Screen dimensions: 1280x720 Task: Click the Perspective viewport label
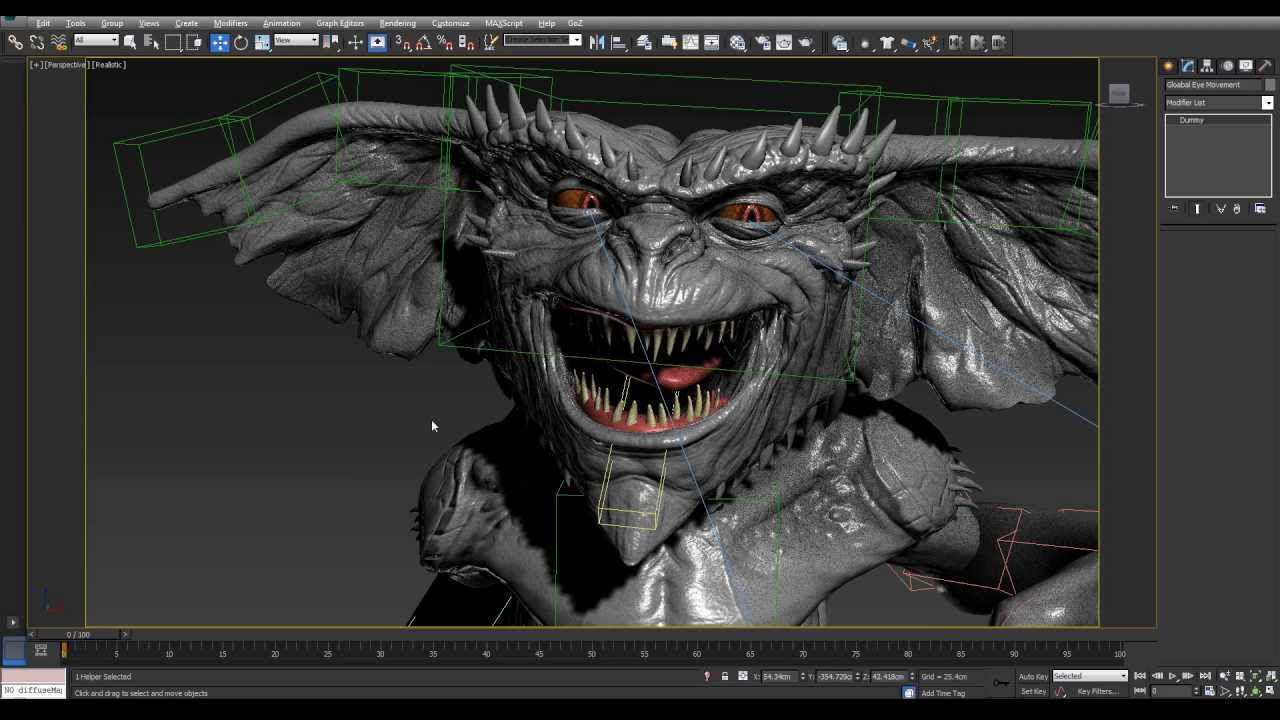click(x=67, y=65)
